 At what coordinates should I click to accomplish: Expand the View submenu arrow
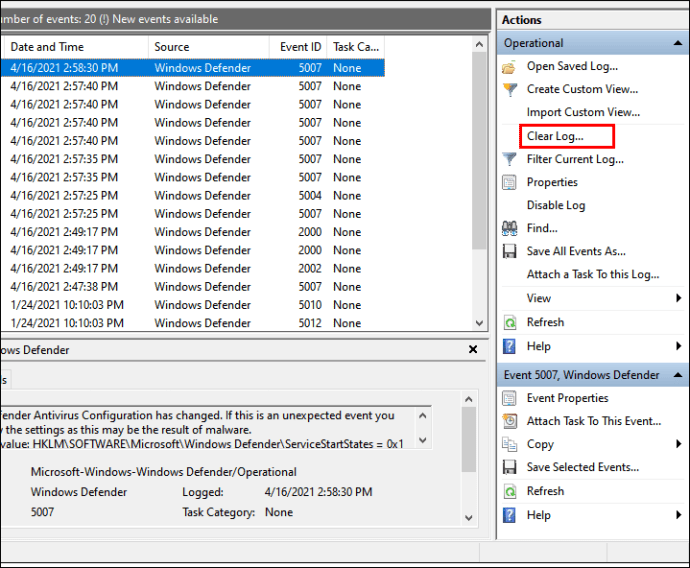click(x=679, y=298)
